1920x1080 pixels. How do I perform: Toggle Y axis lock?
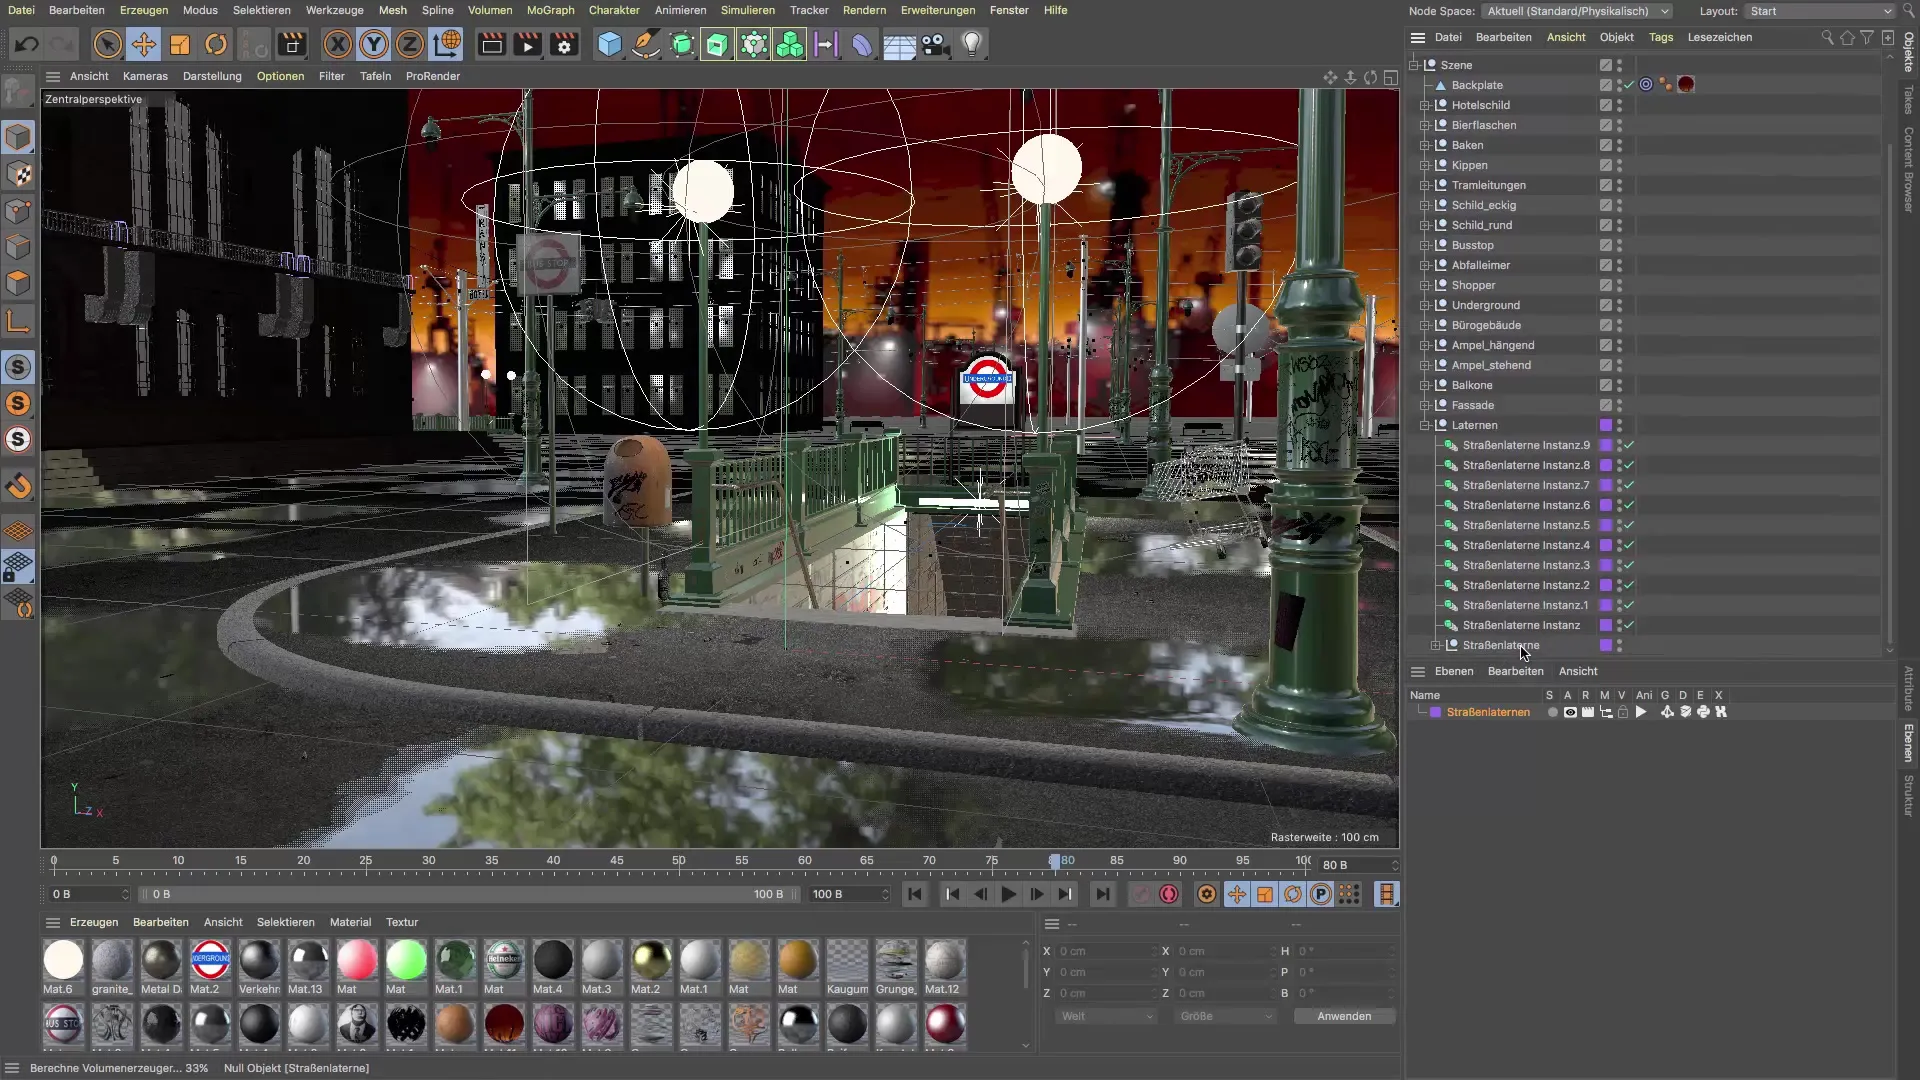(374, 44)
